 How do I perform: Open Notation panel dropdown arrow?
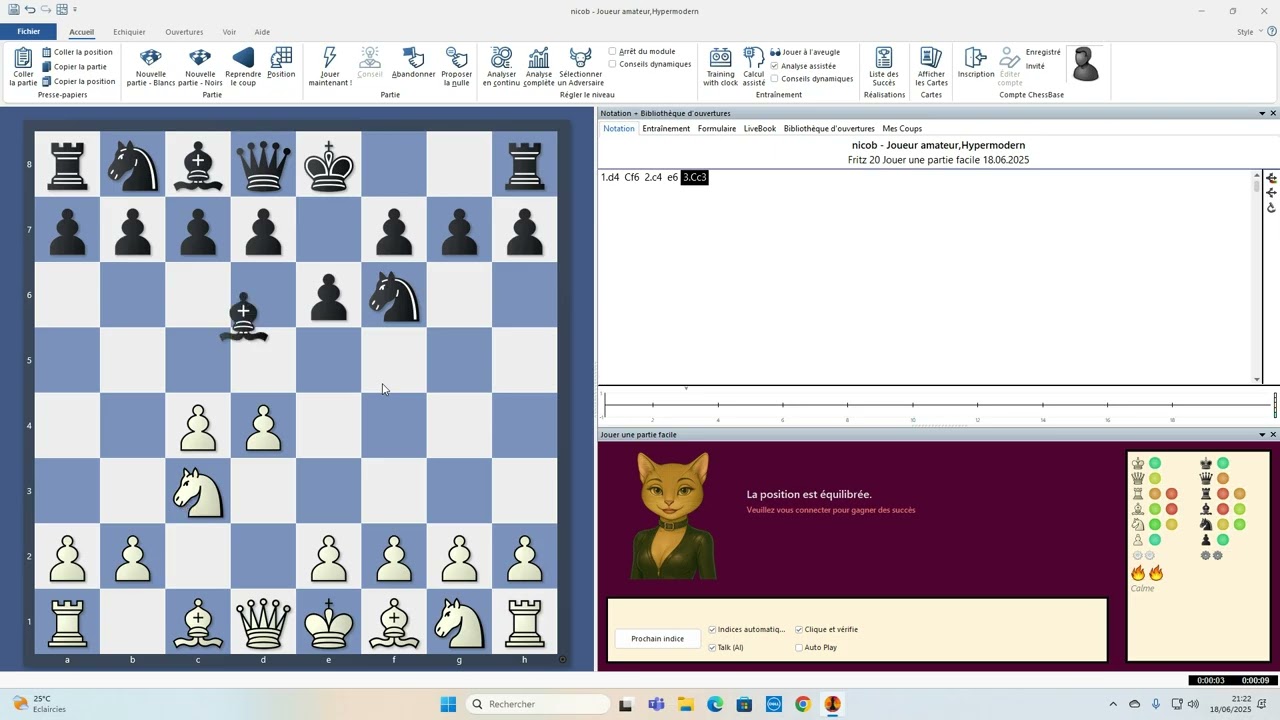[x=1262, y=114]
